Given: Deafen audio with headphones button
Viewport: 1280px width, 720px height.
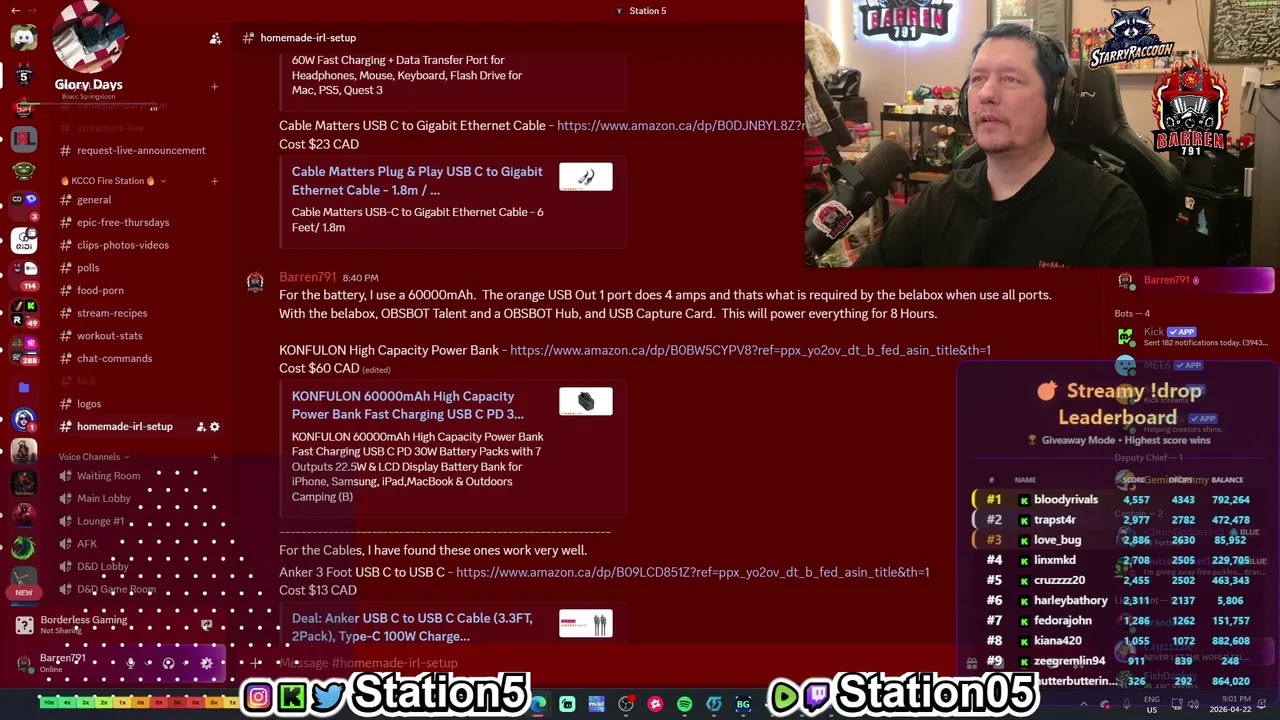Looking at the screenshot, I should [x=169, y=663].
